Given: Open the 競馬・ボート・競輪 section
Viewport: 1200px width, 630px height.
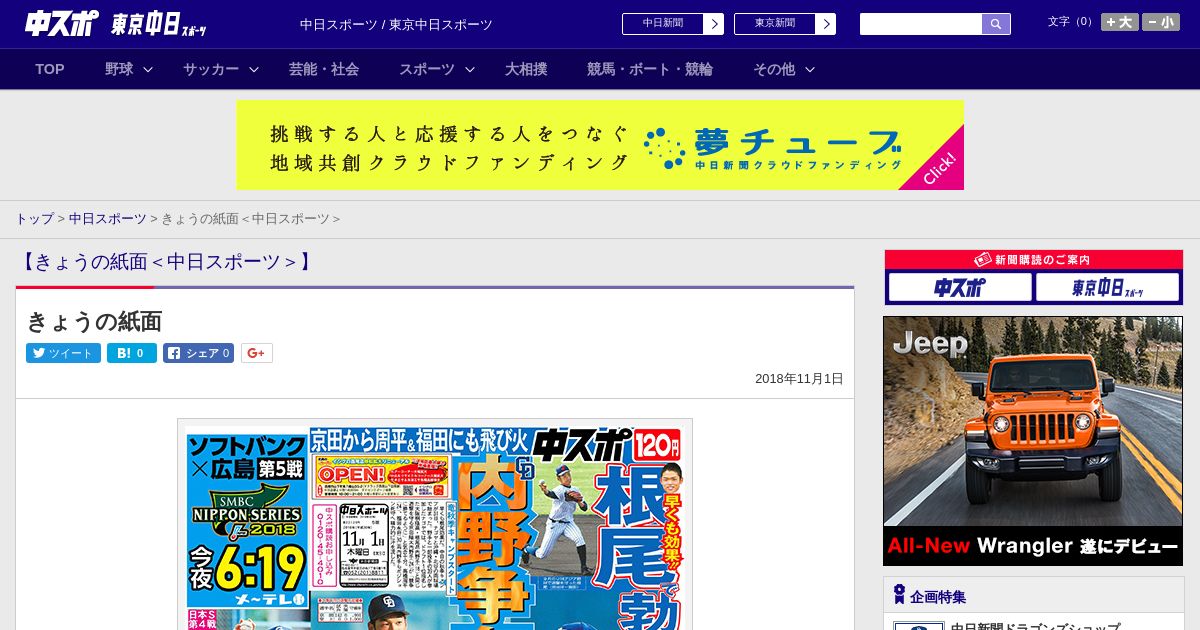Looking at the screenshot, I should pos(650,69).
